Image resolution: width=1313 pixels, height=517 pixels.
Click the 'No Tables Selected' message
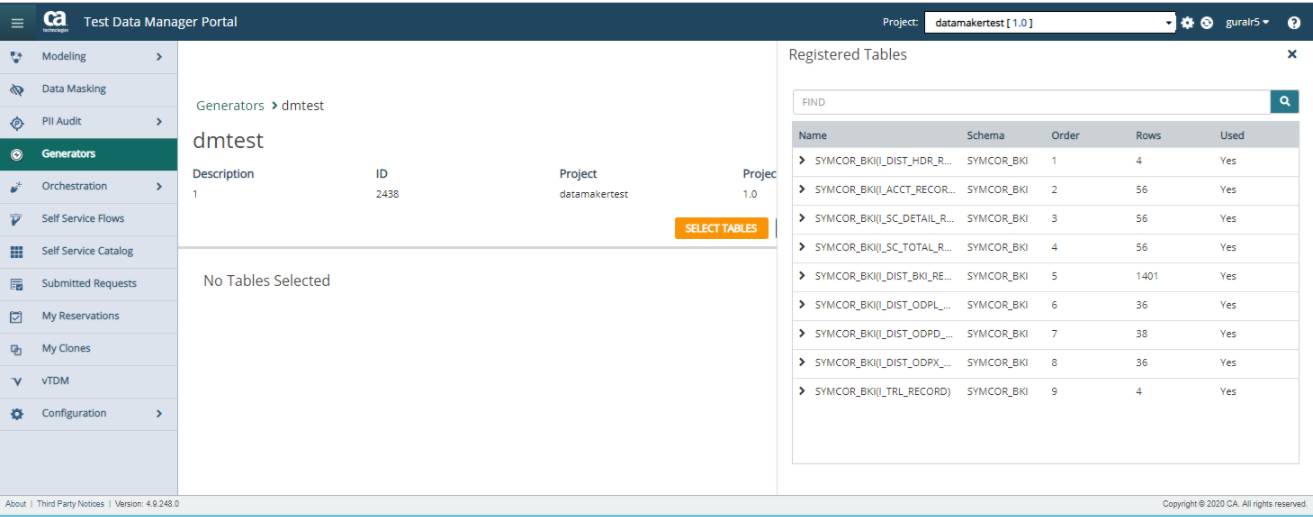tap(267, 281)
